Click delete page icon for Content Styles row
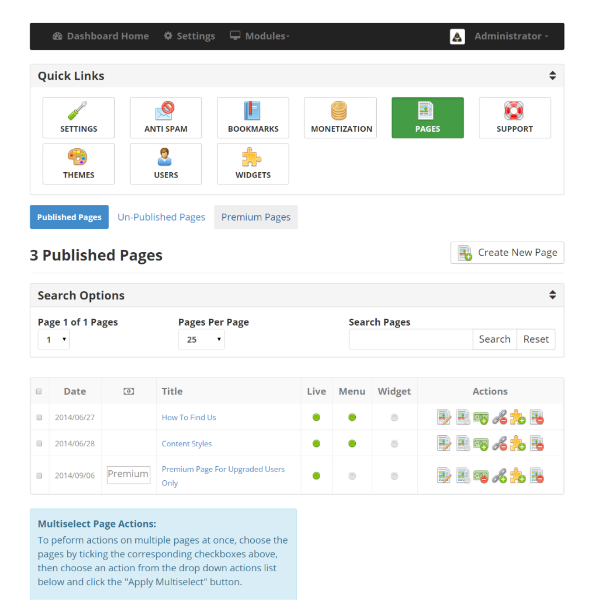This screenshot has width=600, height=600. point(537,443)
